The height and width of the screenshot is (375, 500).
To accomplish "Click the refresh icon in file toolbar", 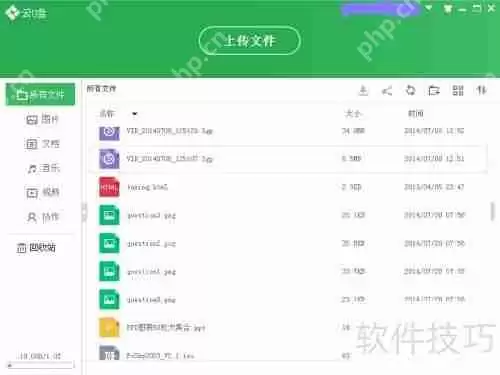I will pos(410,90).
